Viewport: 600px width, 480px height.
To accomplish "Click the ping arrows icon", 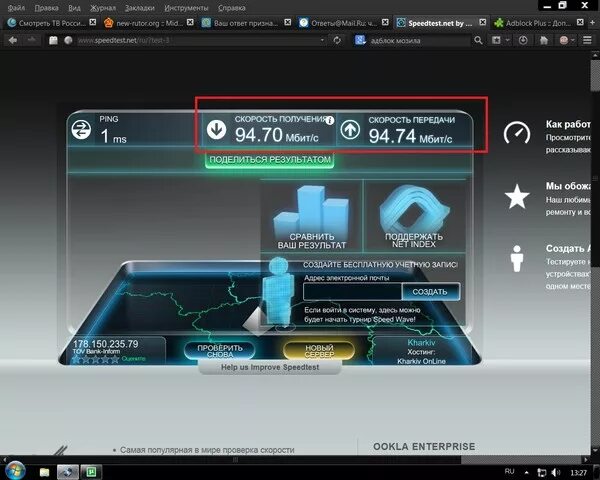I will [x=81, y=130].
